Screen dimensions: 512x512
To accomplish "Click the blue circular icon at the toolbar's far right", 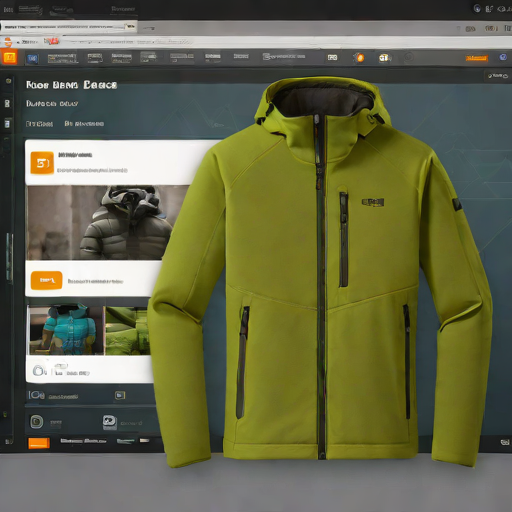I will (x=503, y=57).
